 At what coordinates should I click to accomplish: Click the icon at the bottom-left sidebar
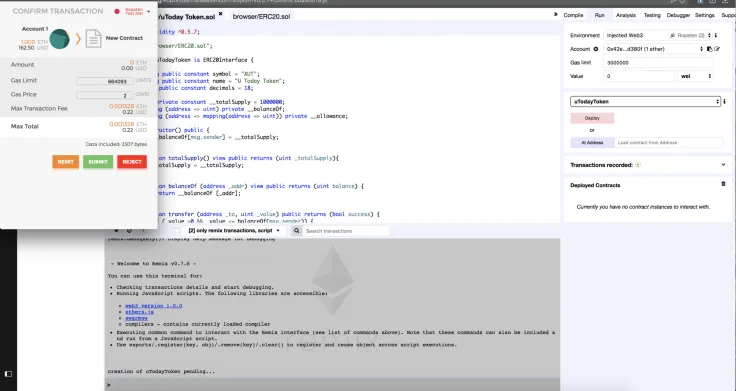pos(8,374)
